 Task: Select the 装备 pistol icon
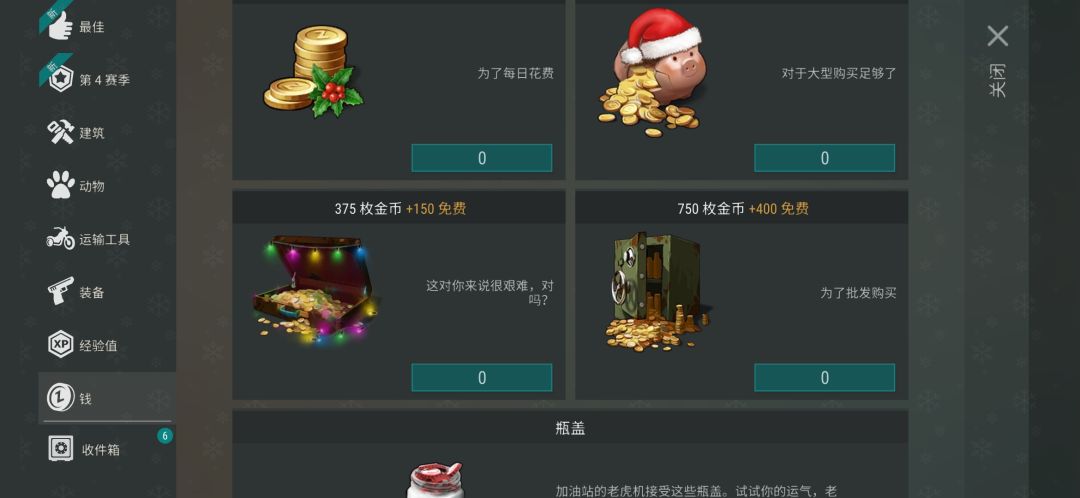(x=61, y=291)
